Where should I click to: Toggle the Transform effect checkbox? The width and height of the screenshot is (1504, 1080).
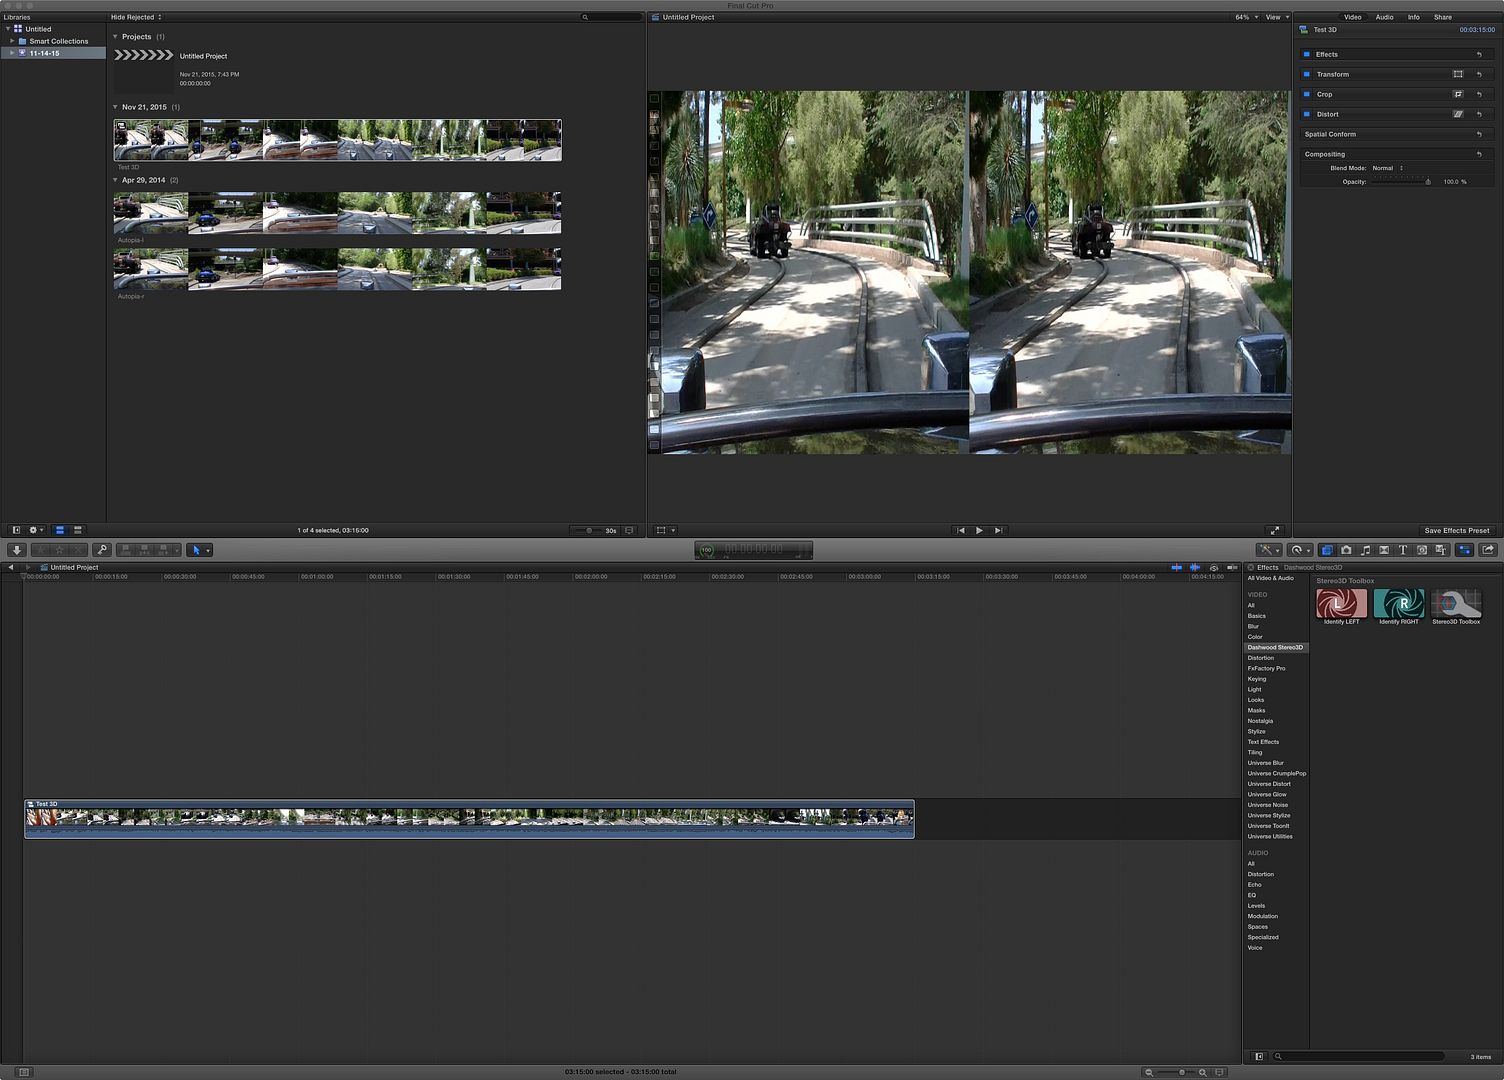point(1306,74)
